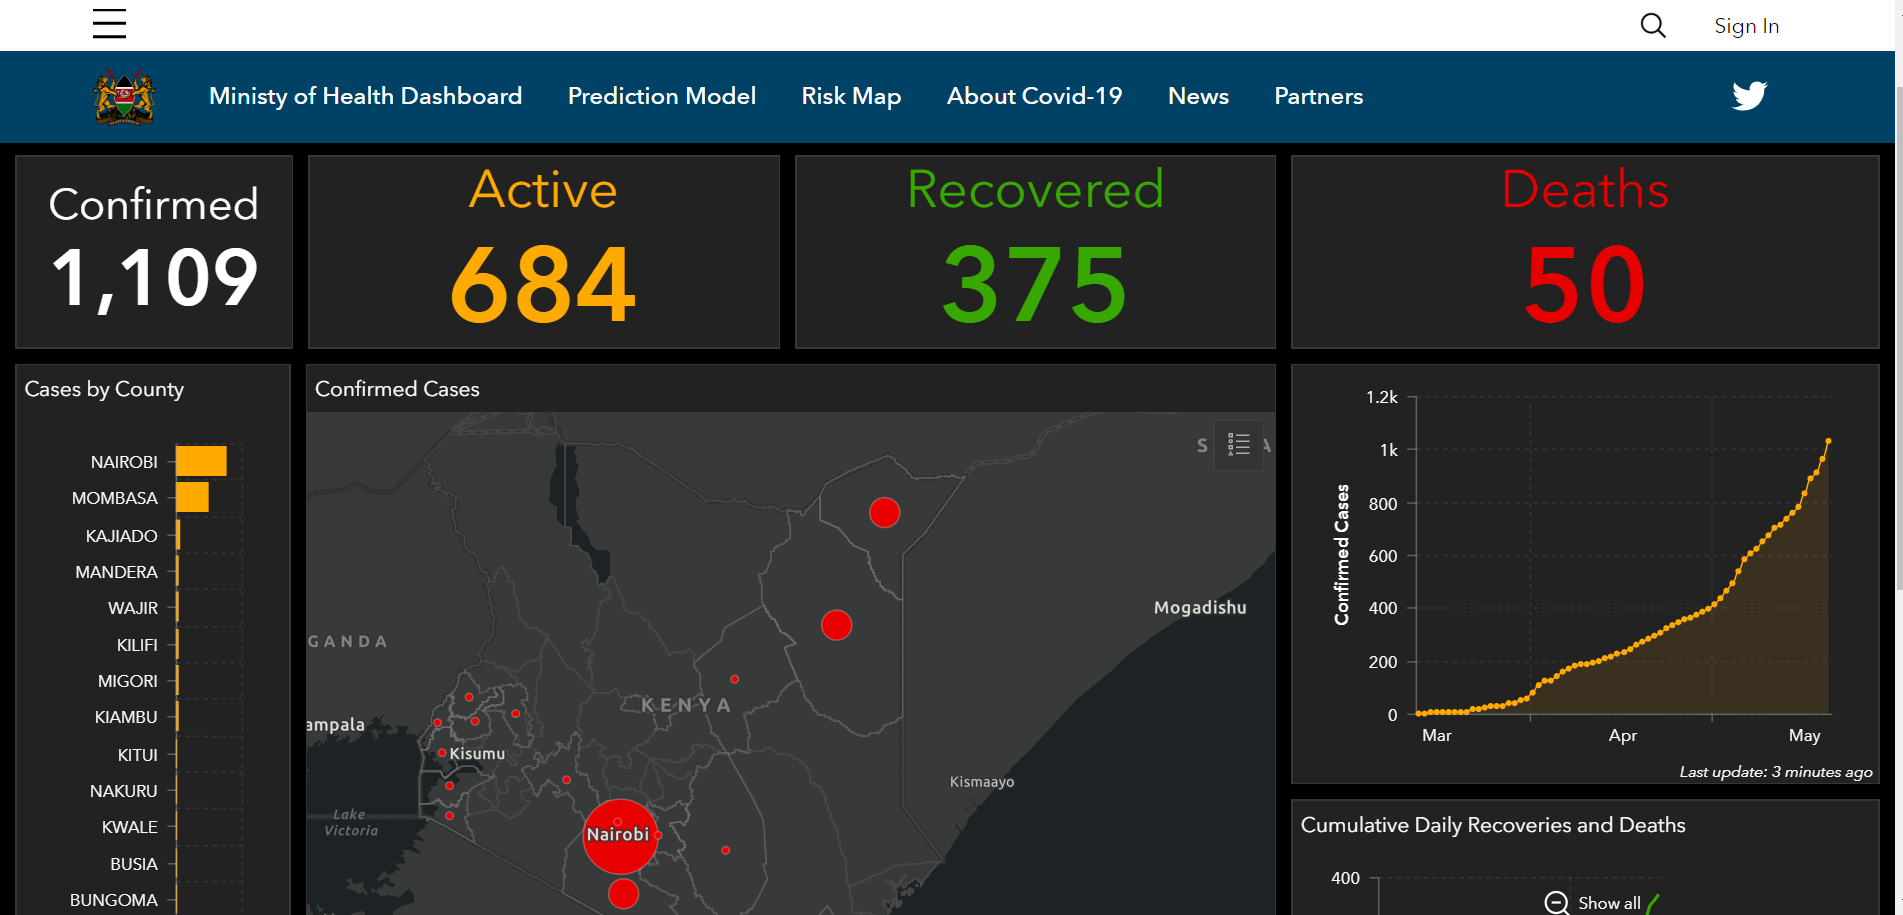Select the NAIROBI bar in county chart
Screen dimensions: 1903x915
pos(201,461)
